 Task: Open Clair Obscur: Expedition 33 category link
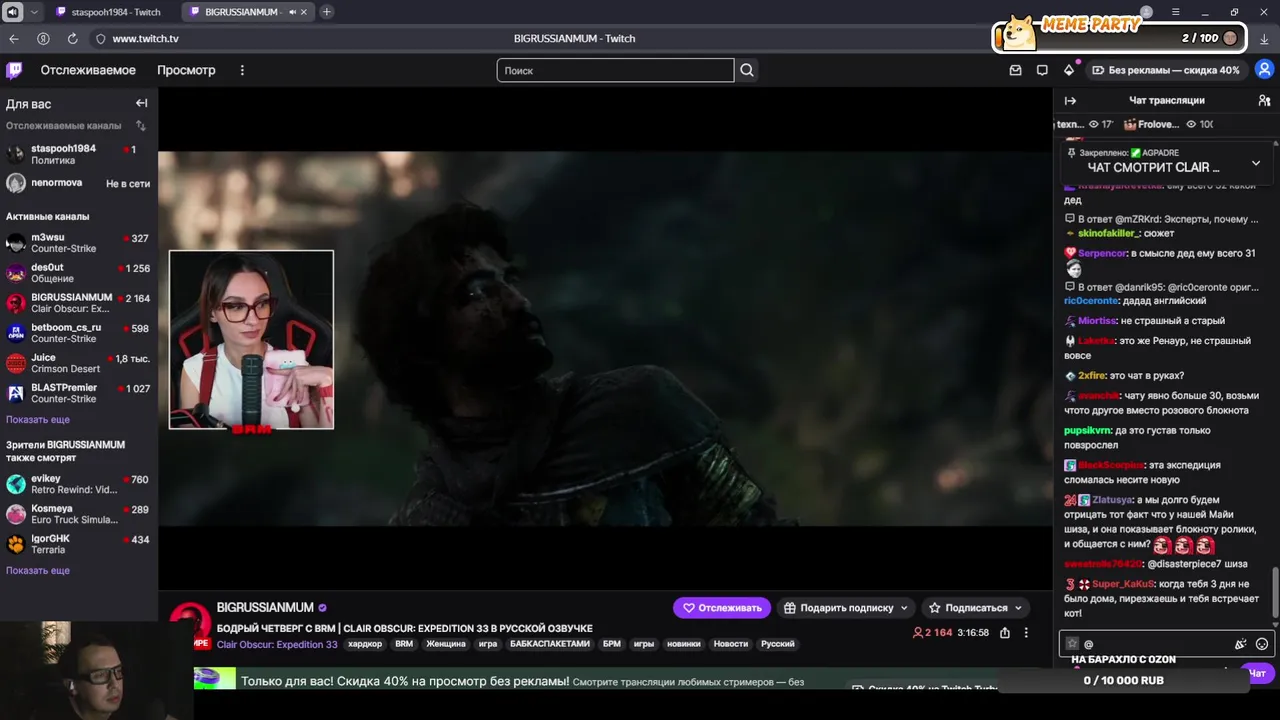(277, 644)
